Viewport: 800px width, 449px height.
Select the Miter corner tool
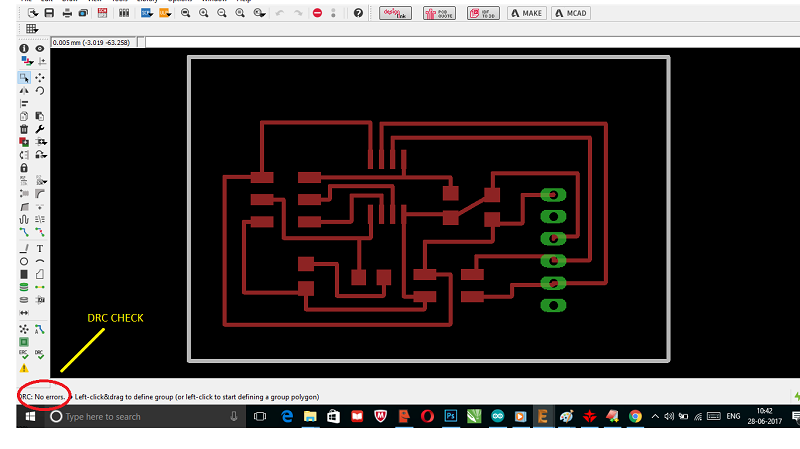tap(40, 193)
